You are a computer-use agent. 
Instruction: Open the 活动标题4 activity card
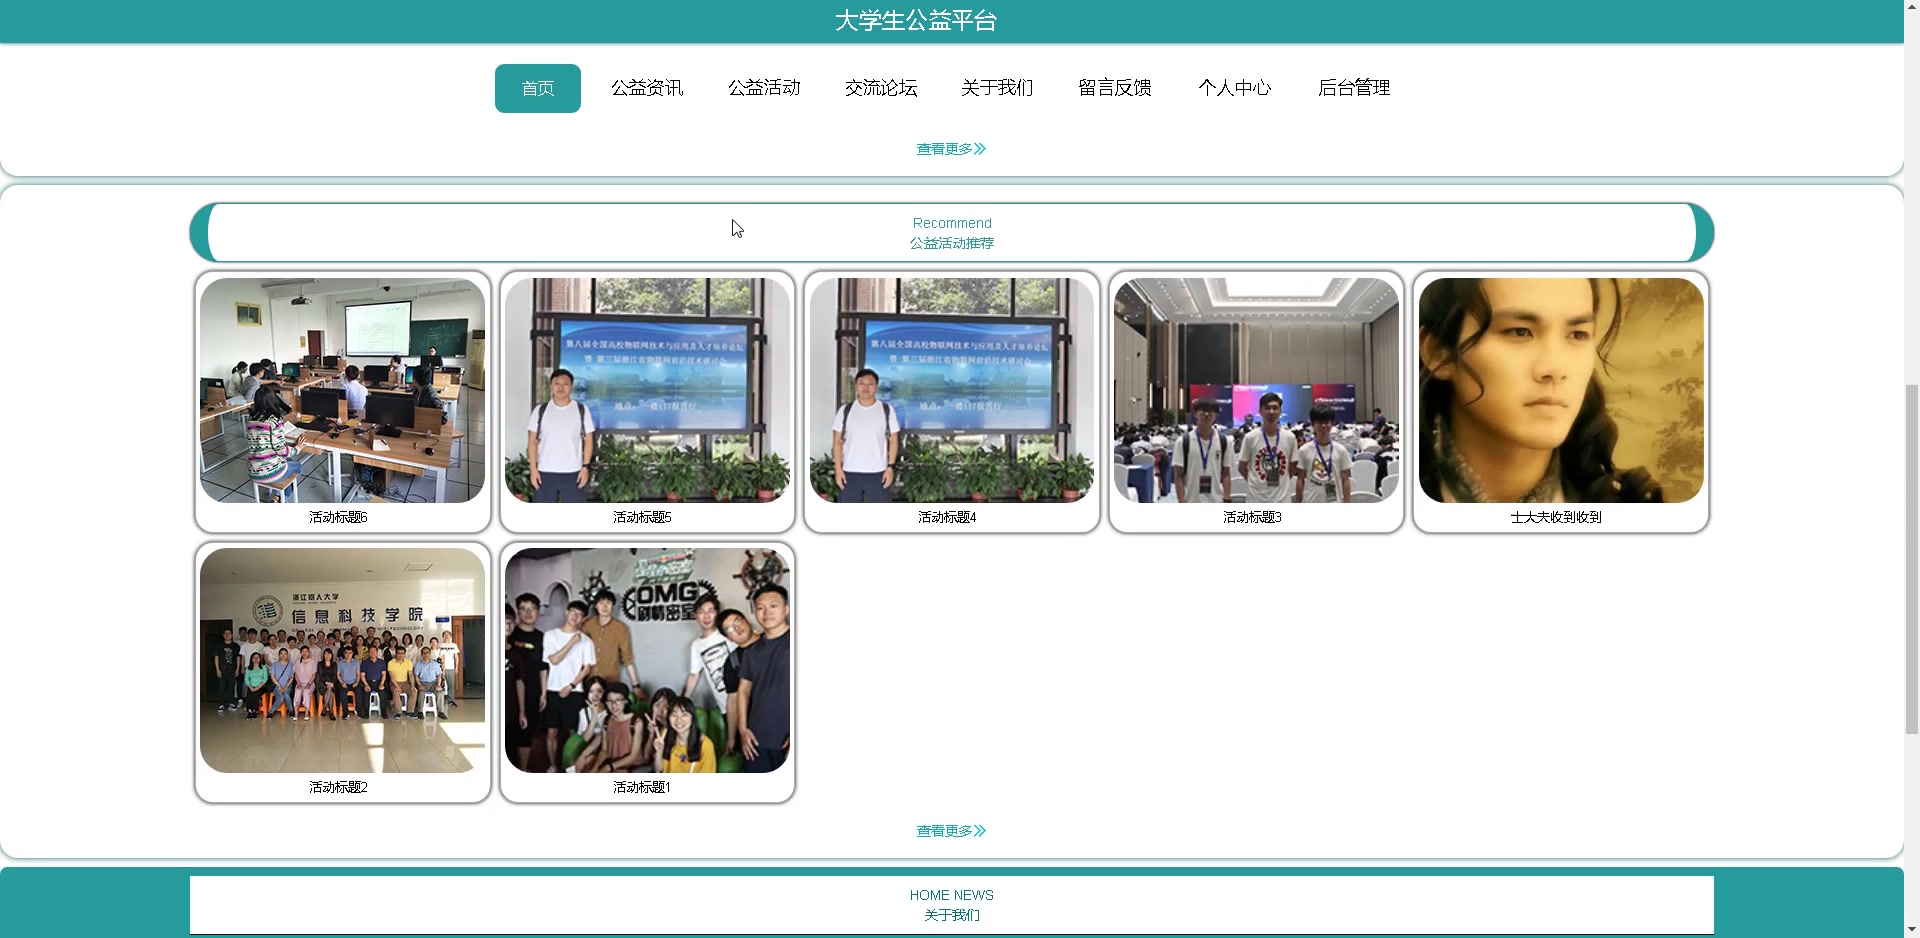(951, 401)
